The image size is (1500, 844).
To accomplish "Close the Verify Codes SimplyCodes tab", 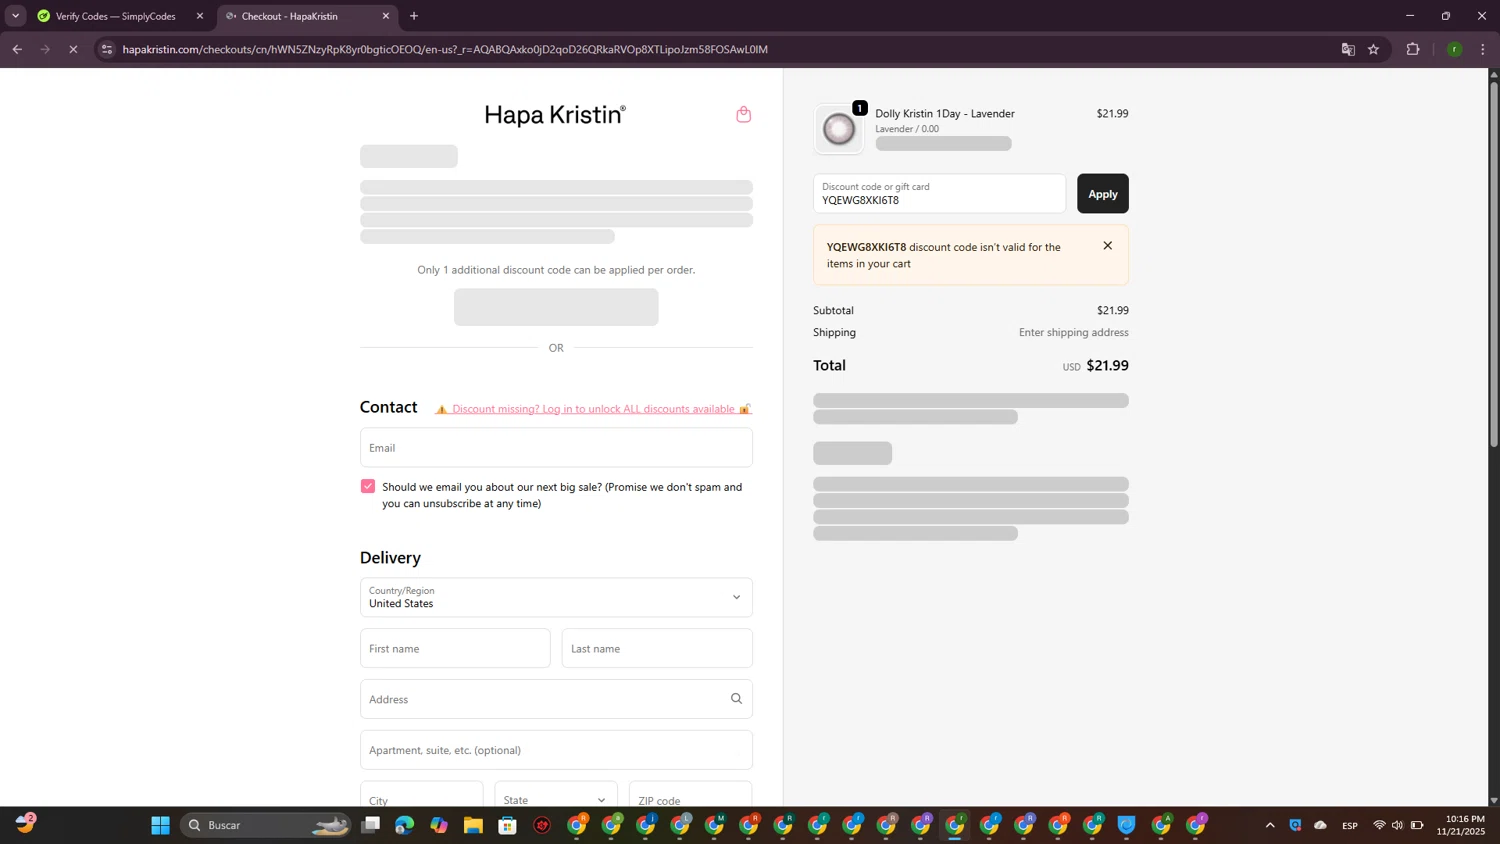I will coord(200,16).
